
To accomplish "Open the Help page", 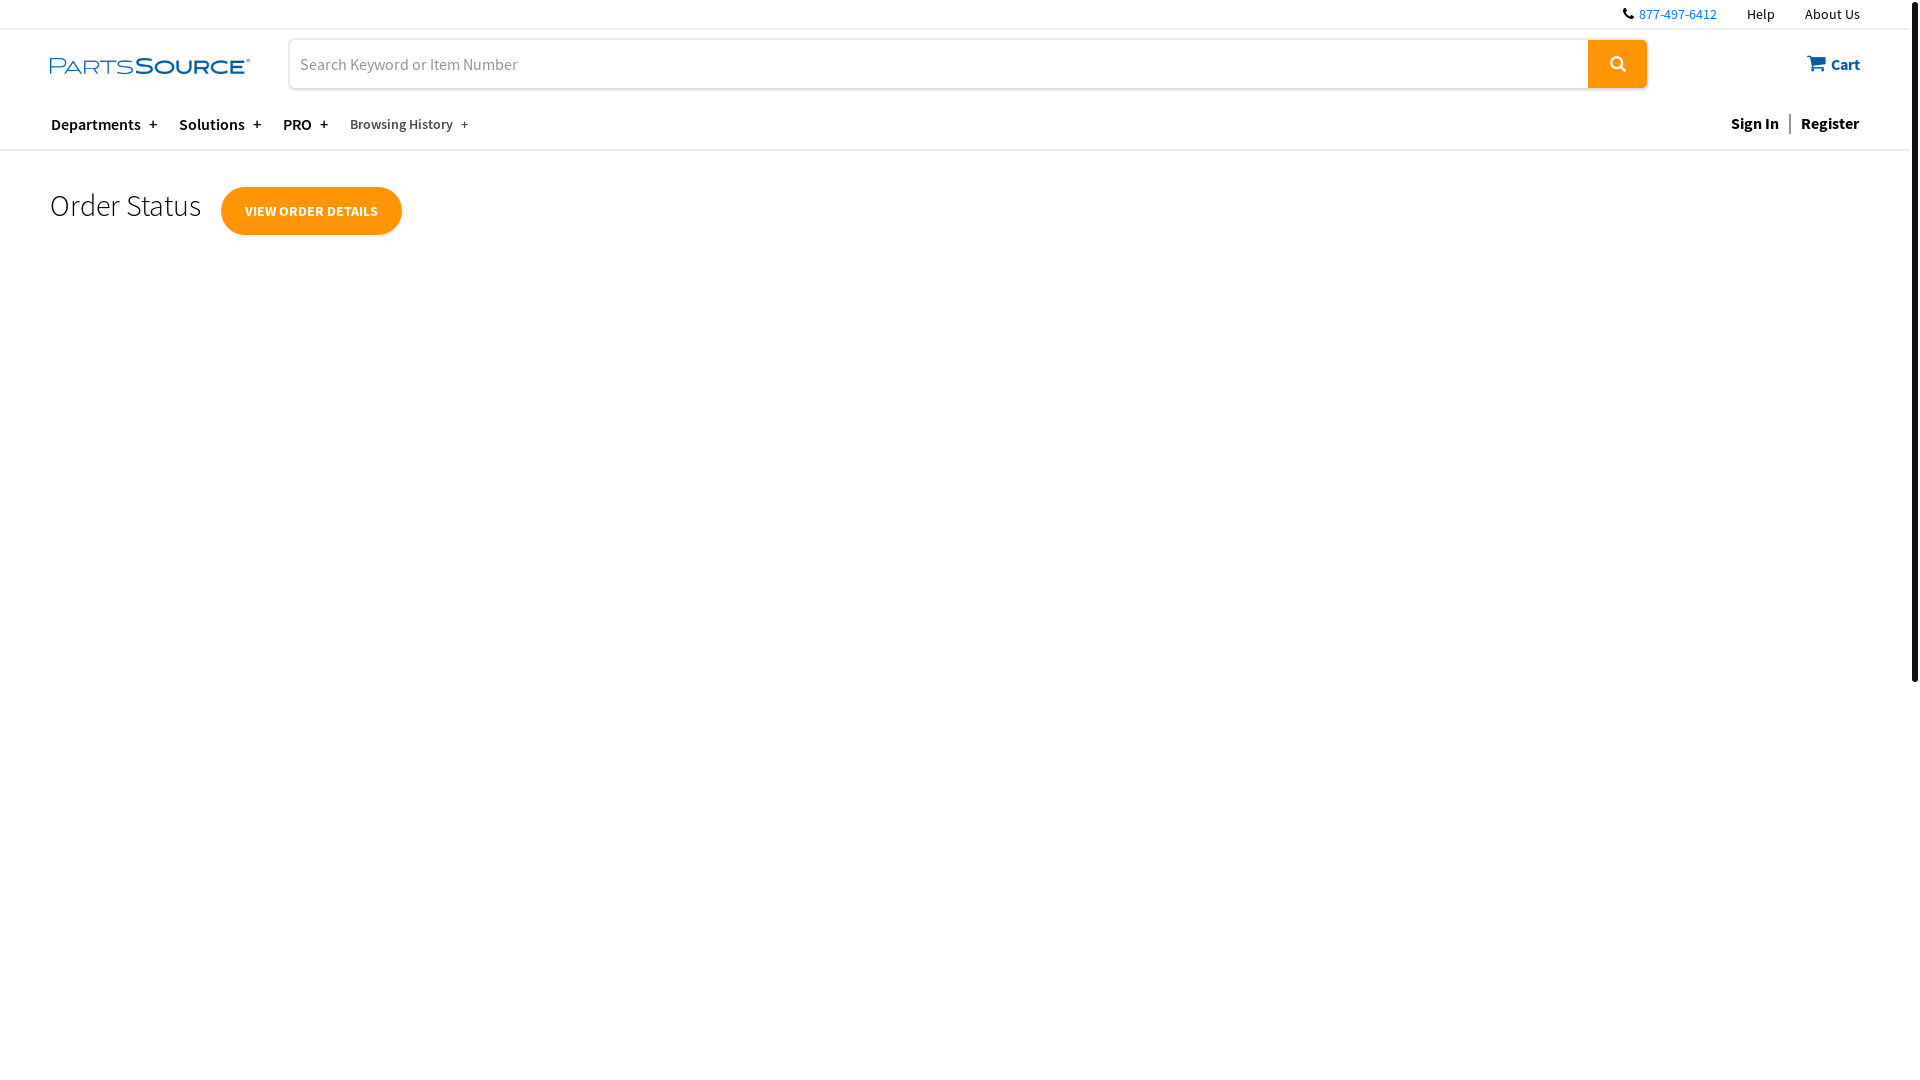I will tap(1760, 14).
